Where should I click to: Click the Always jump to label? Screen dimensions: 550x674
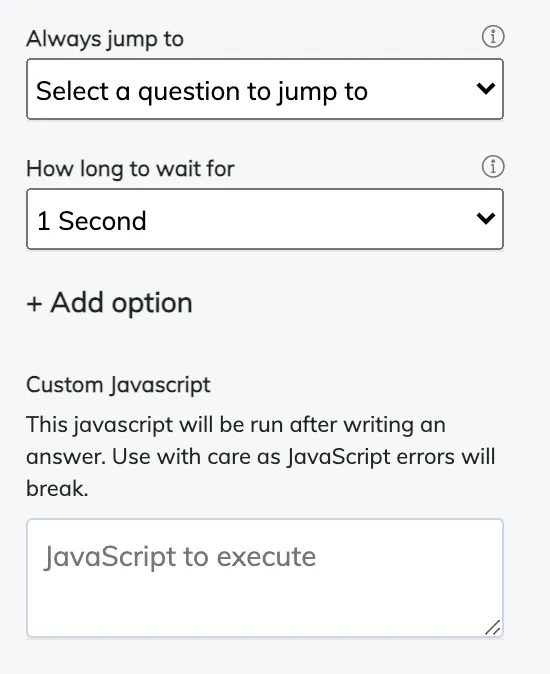click(x=105, y=39)
